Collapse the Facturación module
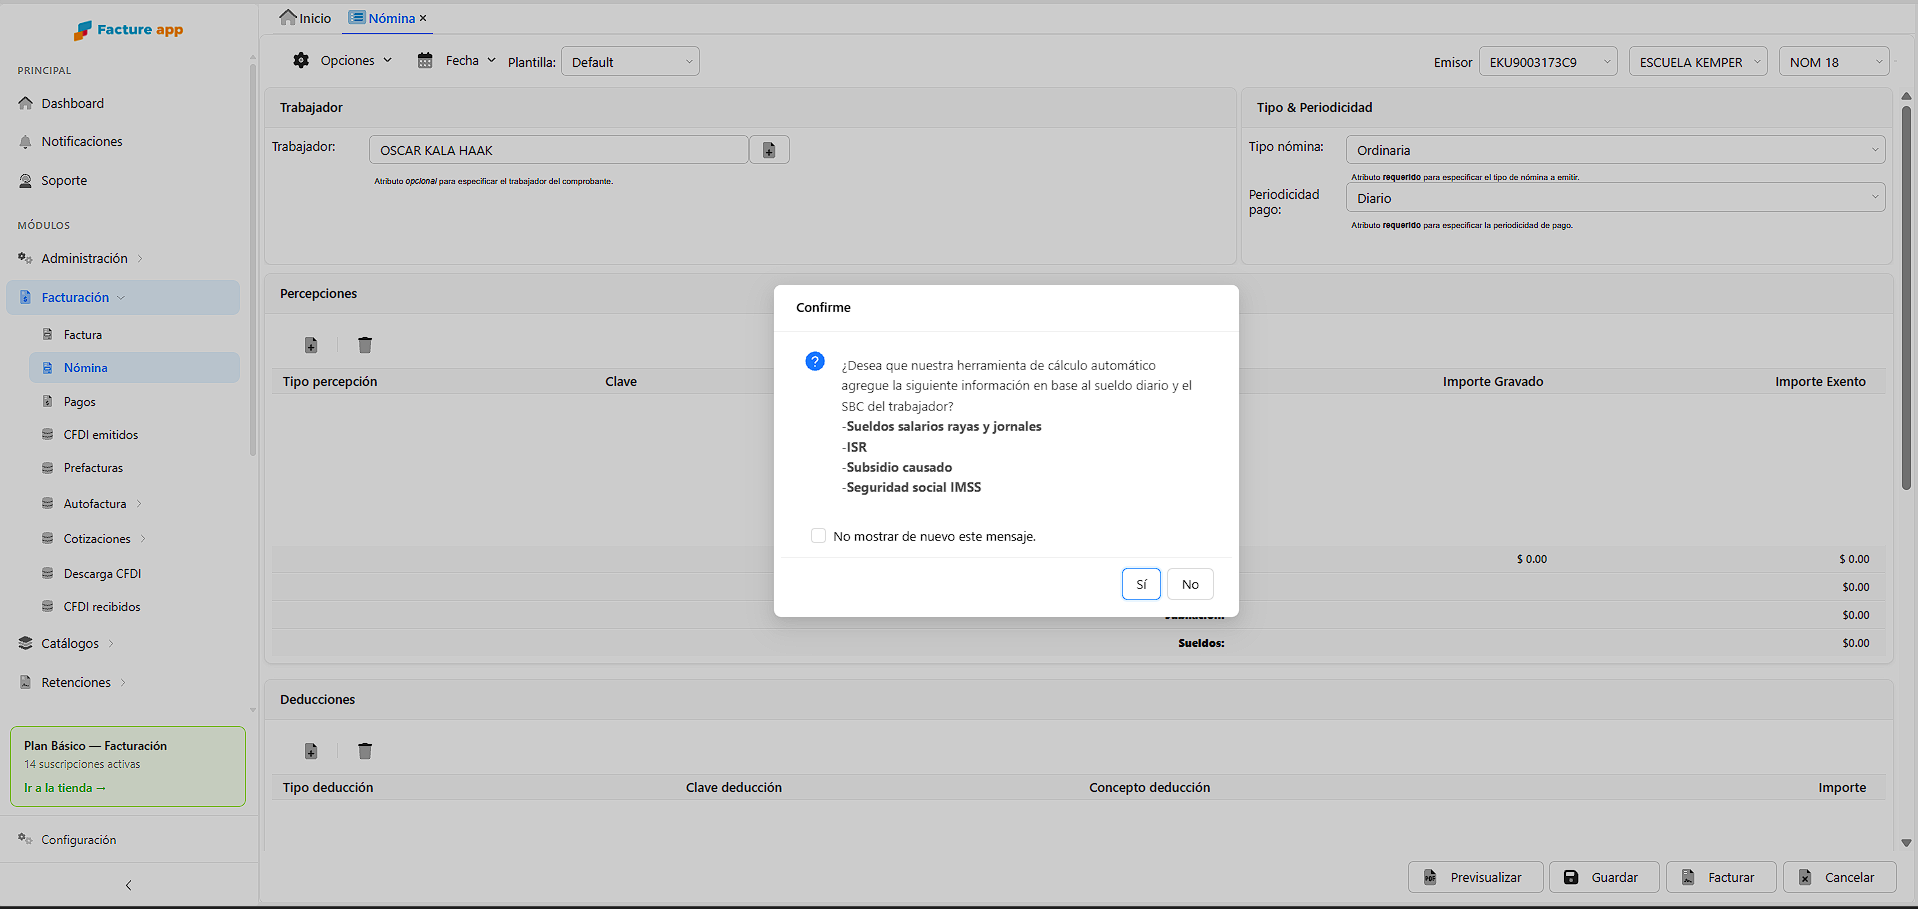 (x=122, y=298)
